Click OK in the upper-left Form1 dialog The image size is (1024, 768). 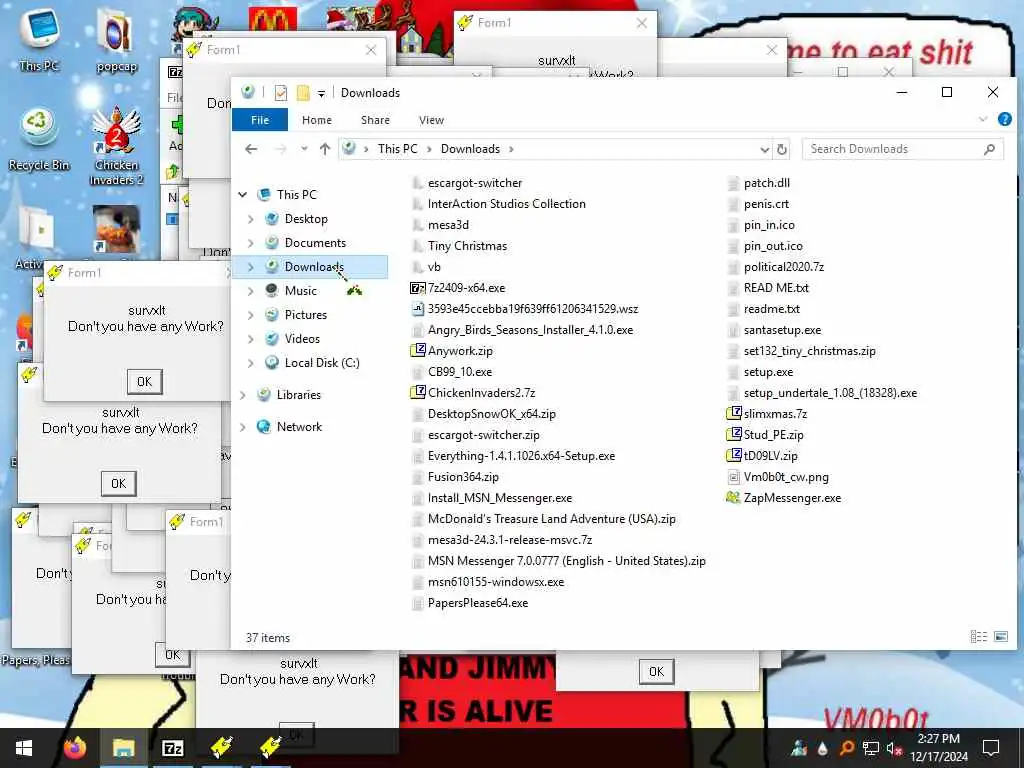pos(144,381)
